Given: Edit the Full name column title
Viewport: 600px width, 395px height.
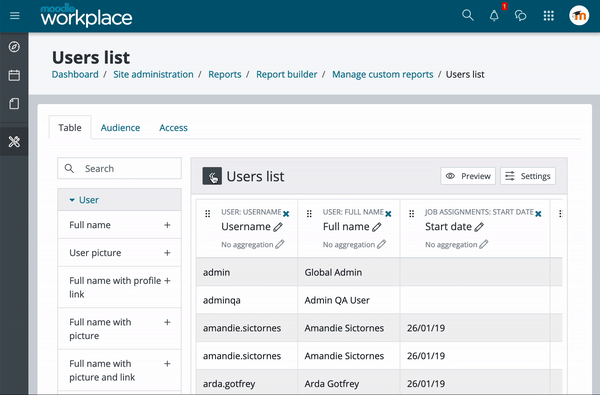Looking at the screenshot, I should 377,227.
